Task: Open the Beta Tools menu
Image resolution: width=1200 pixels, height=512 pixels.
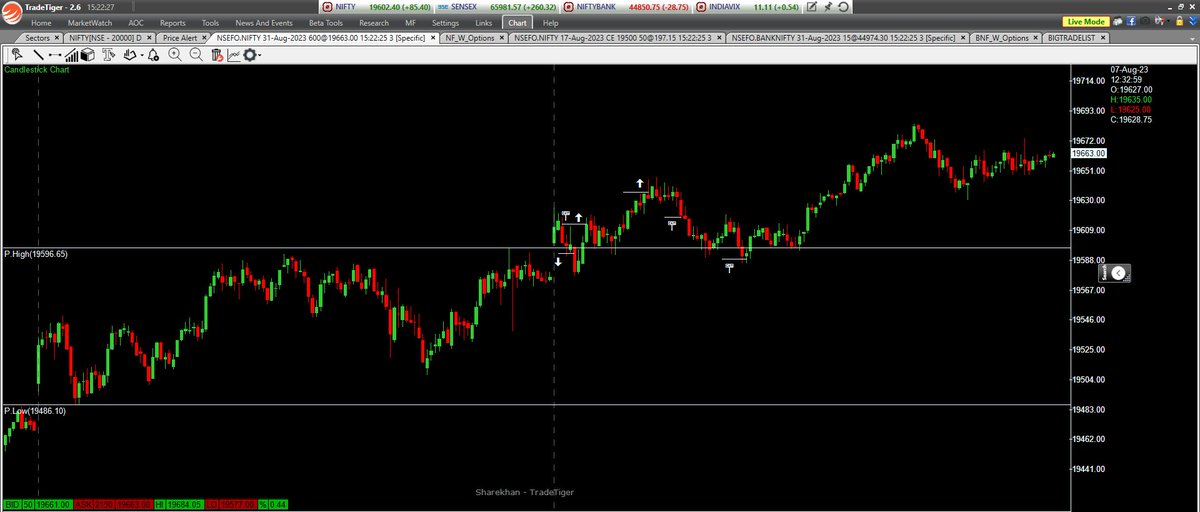Action: pyautogui.click(x=326, y=22)
